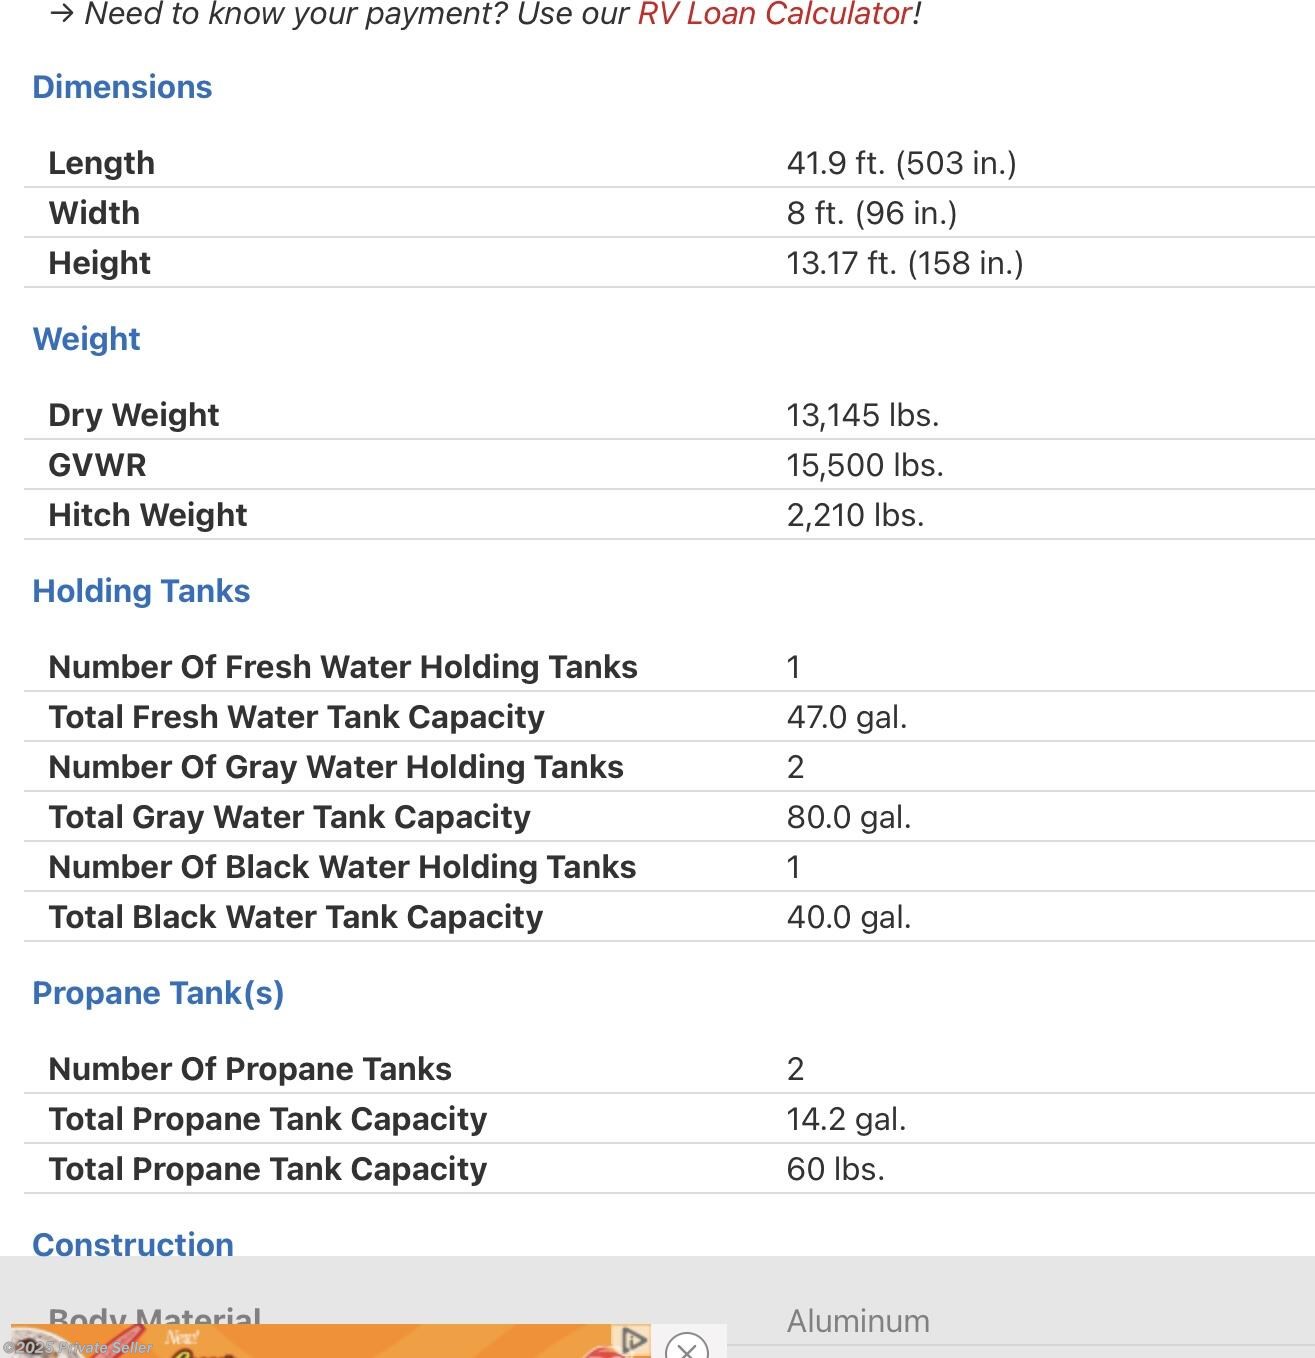Click the Propane Tank(s) section heading
This screenshot has height=1358, width=1315.
coord(158,993)
